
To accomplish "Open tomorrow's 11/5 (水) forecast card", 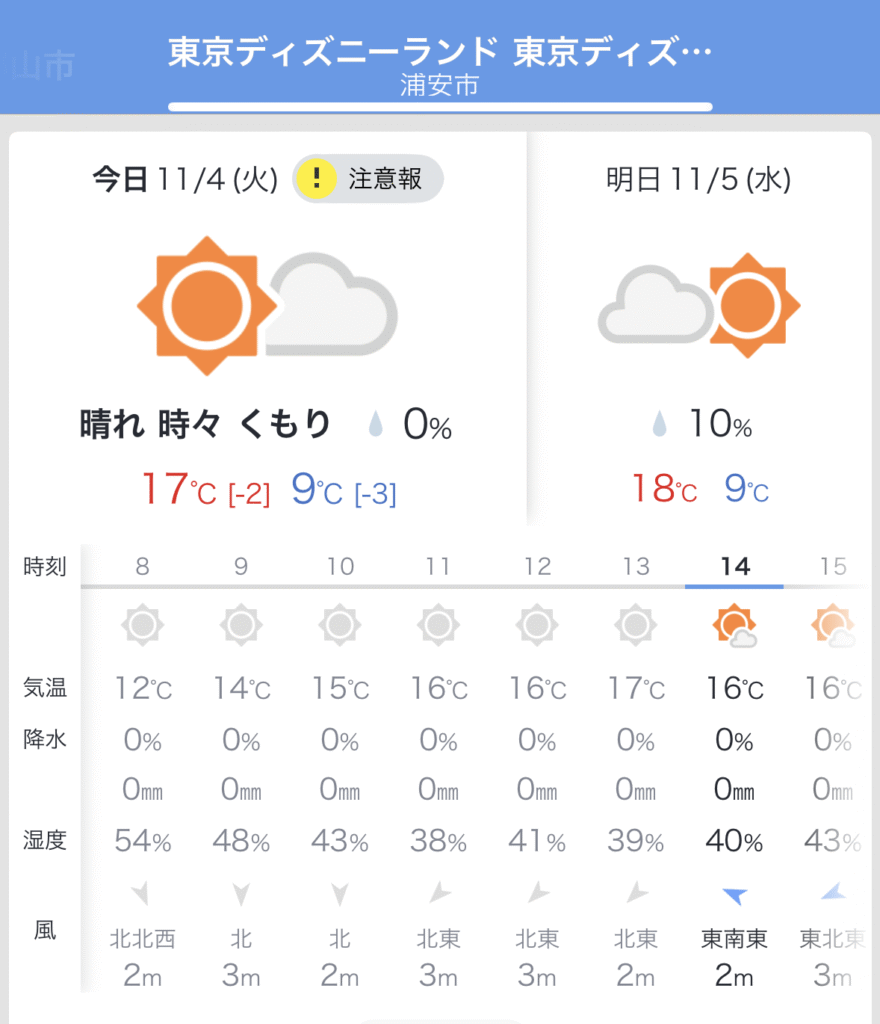I will pyautogui.click(x=698, y=179).
